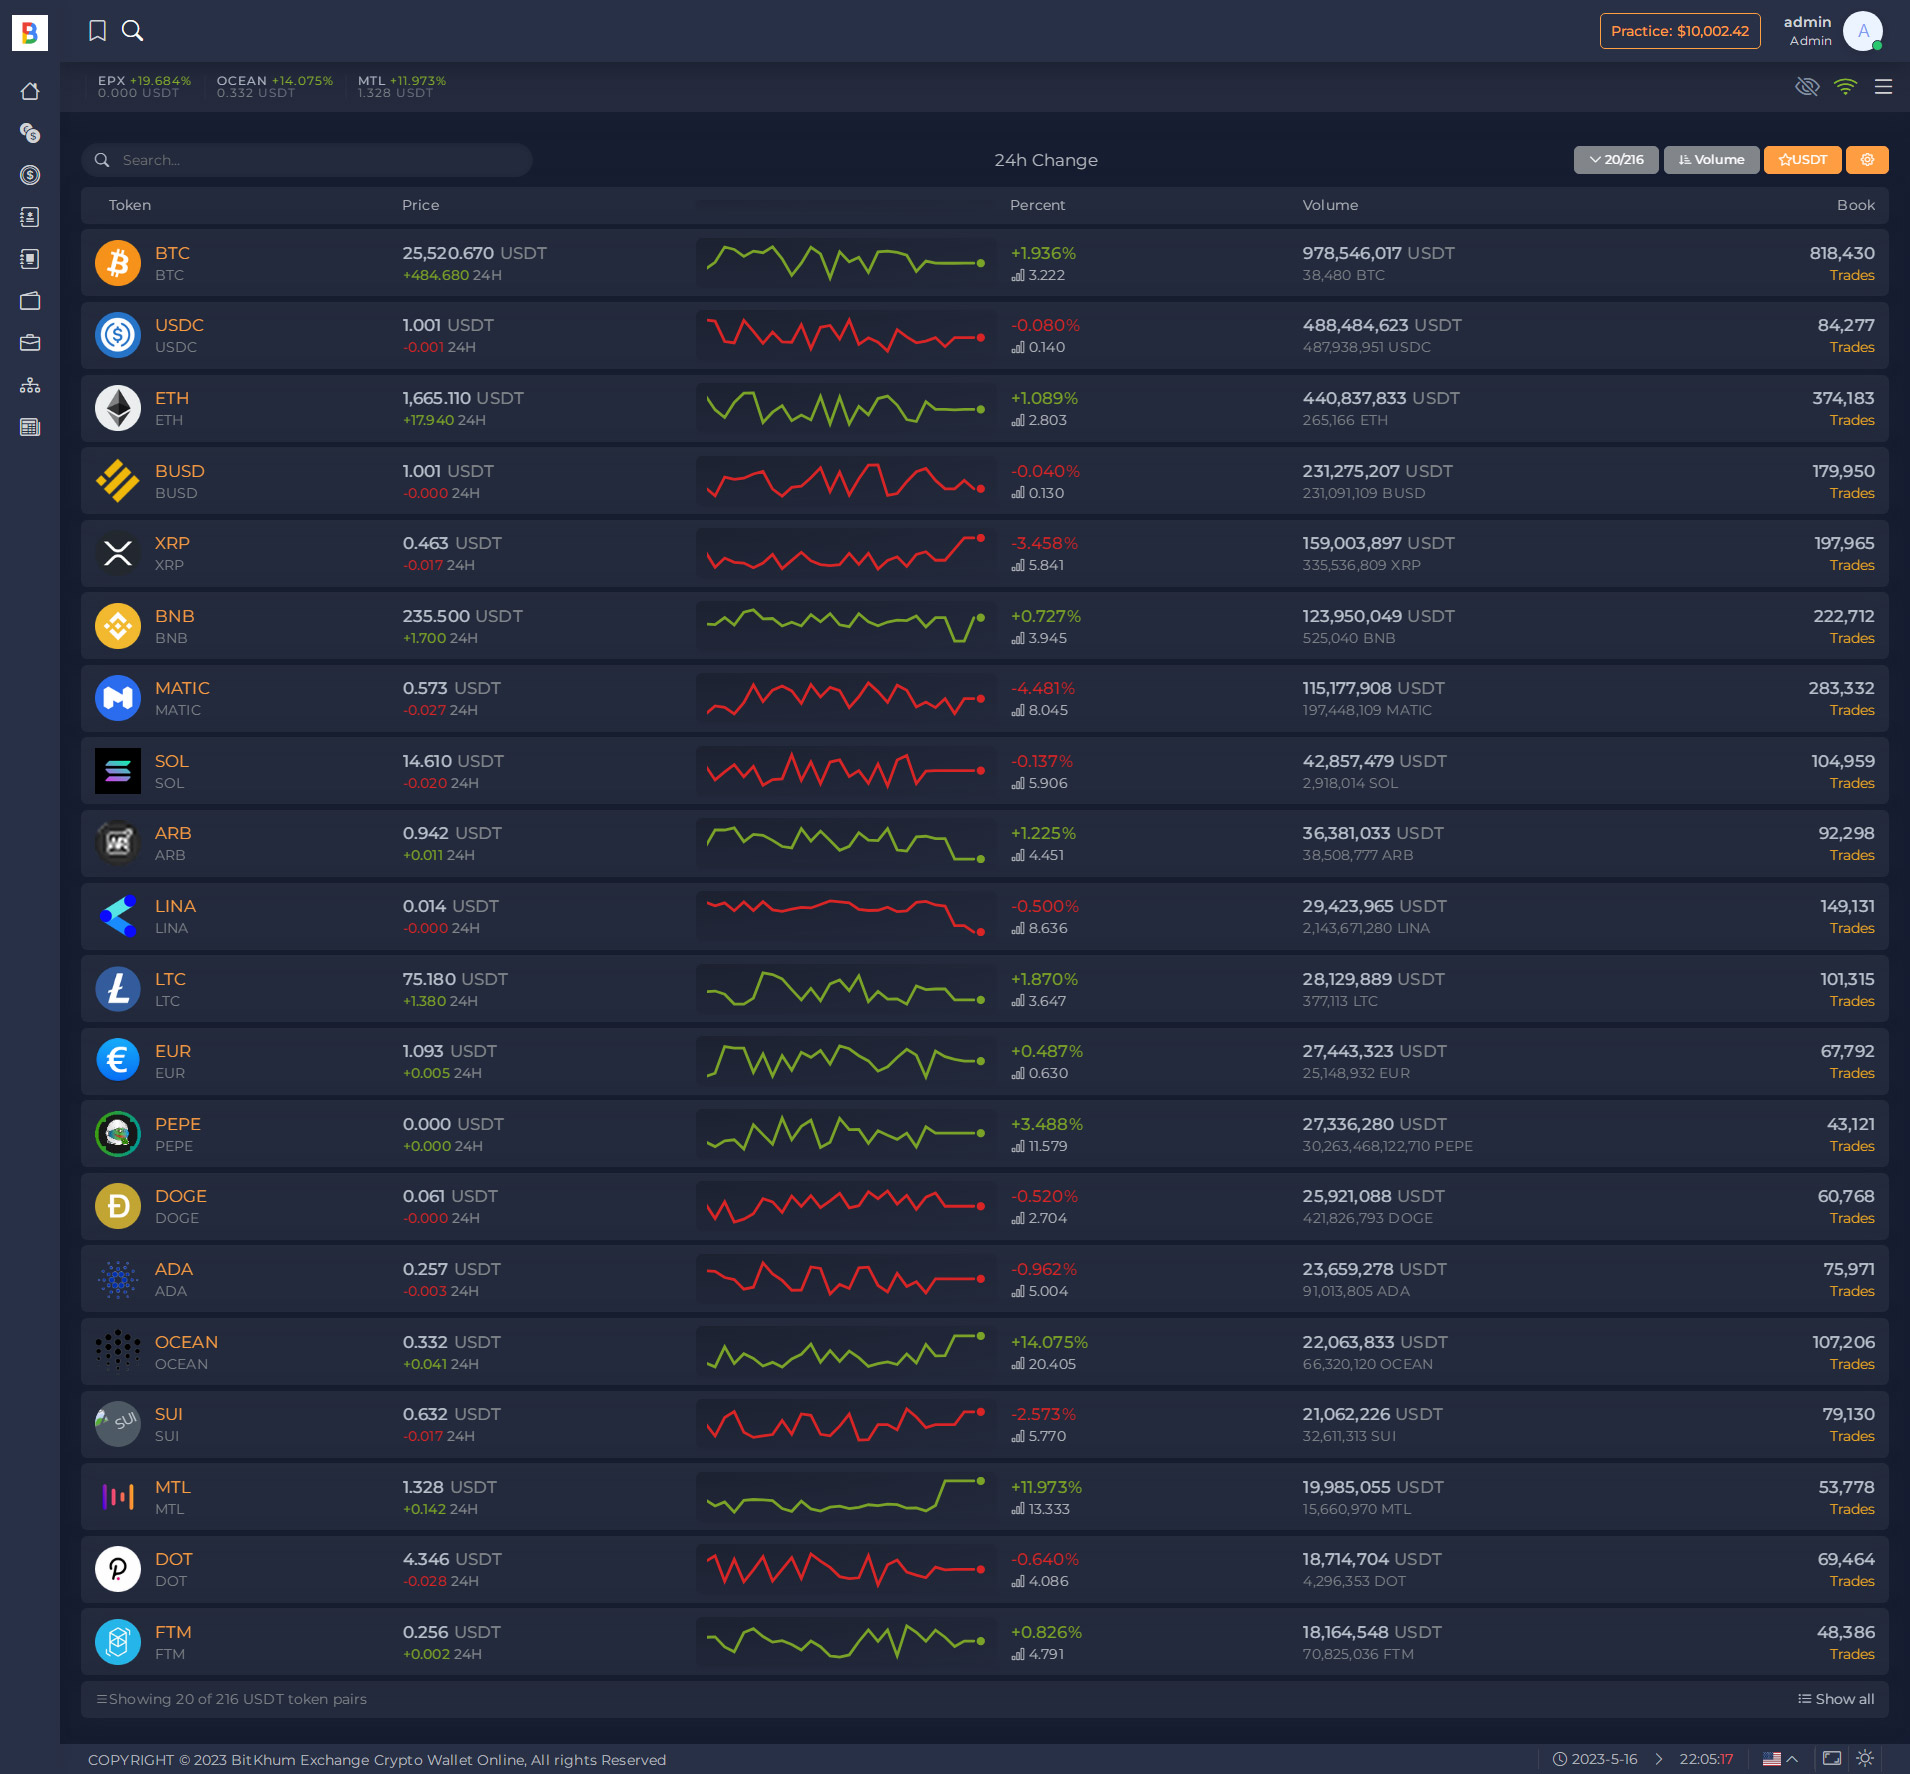
Task: Open the language flag dropdown in the footer
Action: [1780, 1758]
